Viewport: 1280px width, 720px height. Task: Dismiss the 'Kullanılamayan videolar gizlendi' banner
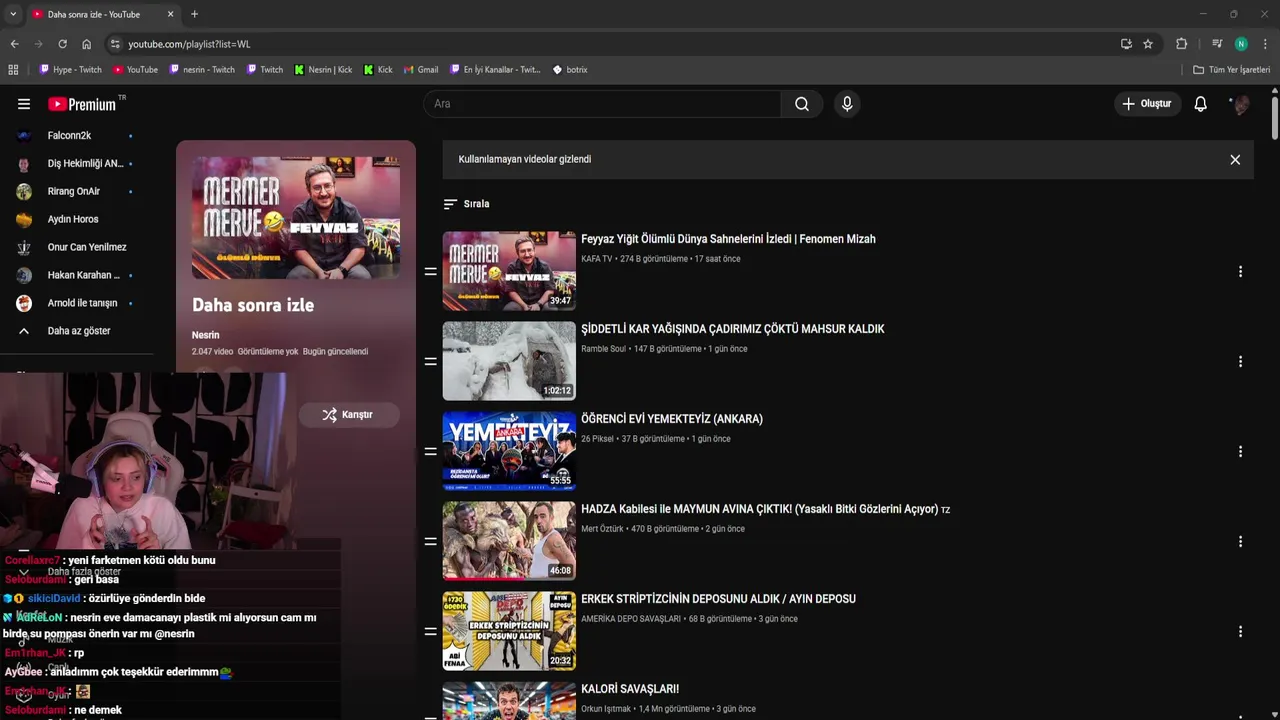click(1235, 160)
